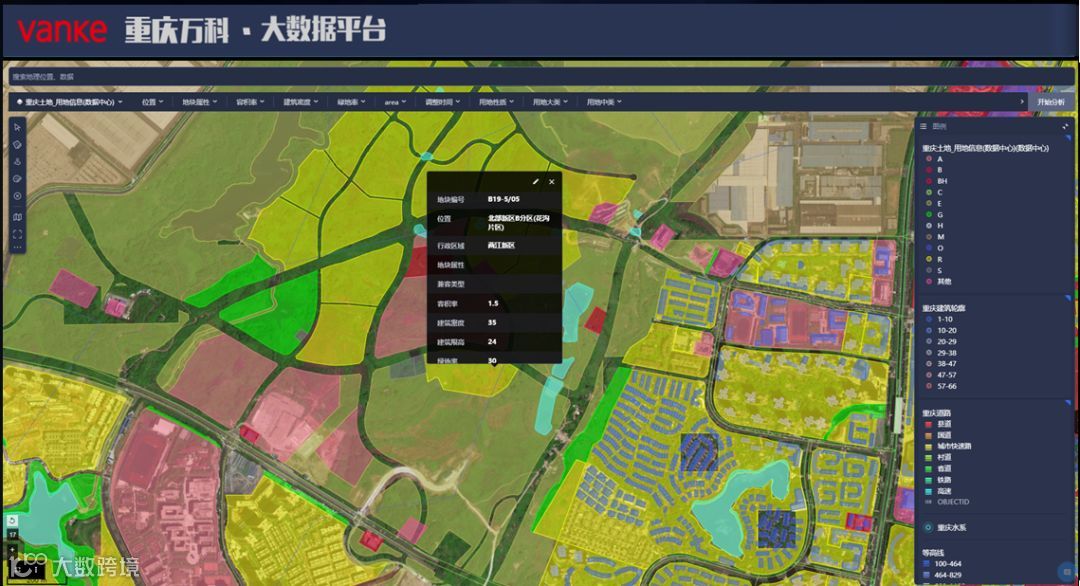Close the B19-5/05 parcel info popup
1080x586 pixels.
pos(552,182)
